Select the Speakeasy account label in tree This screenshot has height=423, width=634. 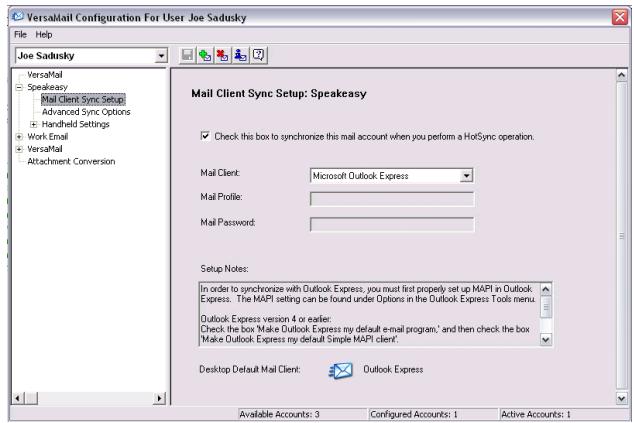[47, 87]
